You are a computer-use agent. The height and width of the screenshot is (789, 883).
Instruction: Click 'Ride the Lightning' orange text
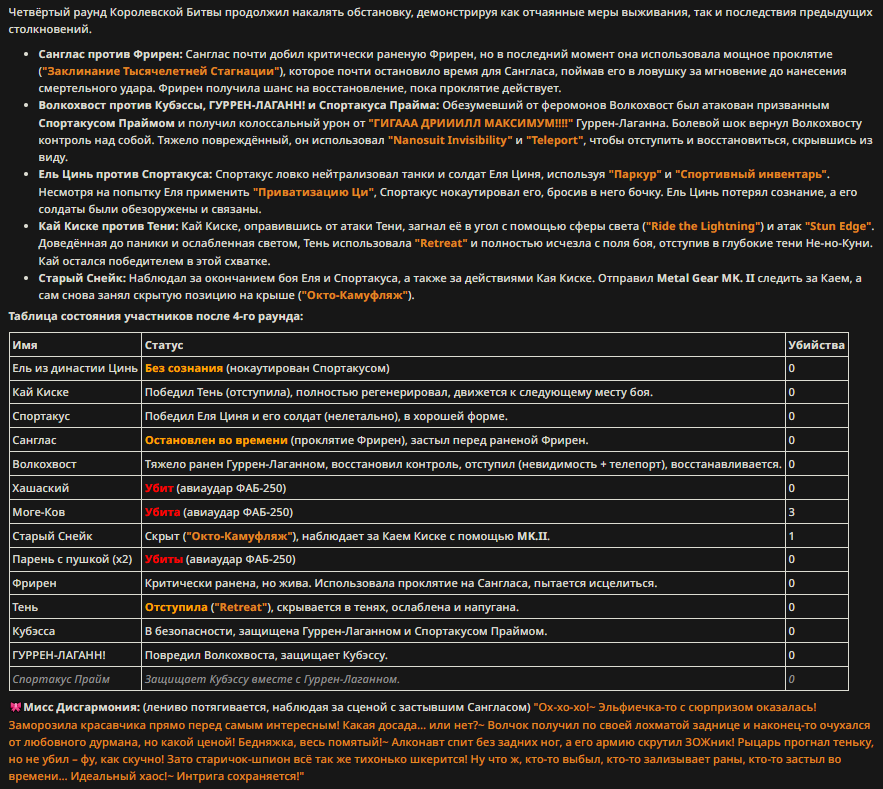704,226
